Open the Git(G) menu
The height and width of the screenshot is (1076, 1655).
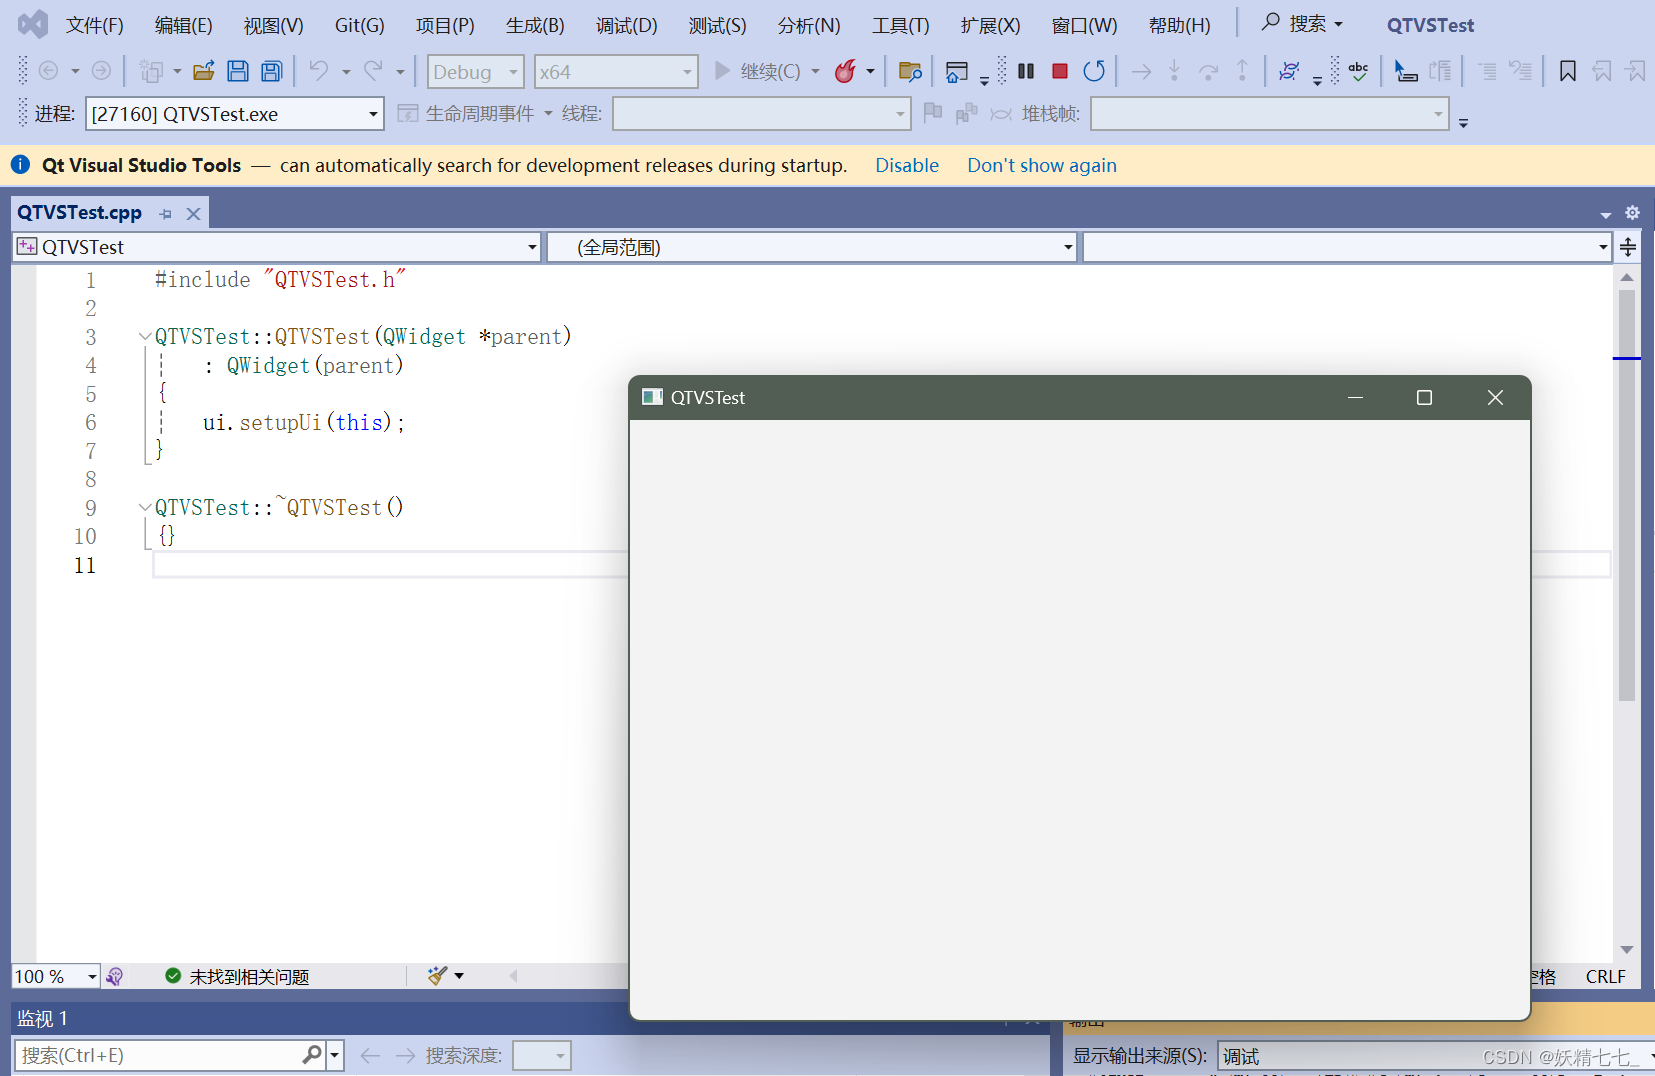coord(360,25)
